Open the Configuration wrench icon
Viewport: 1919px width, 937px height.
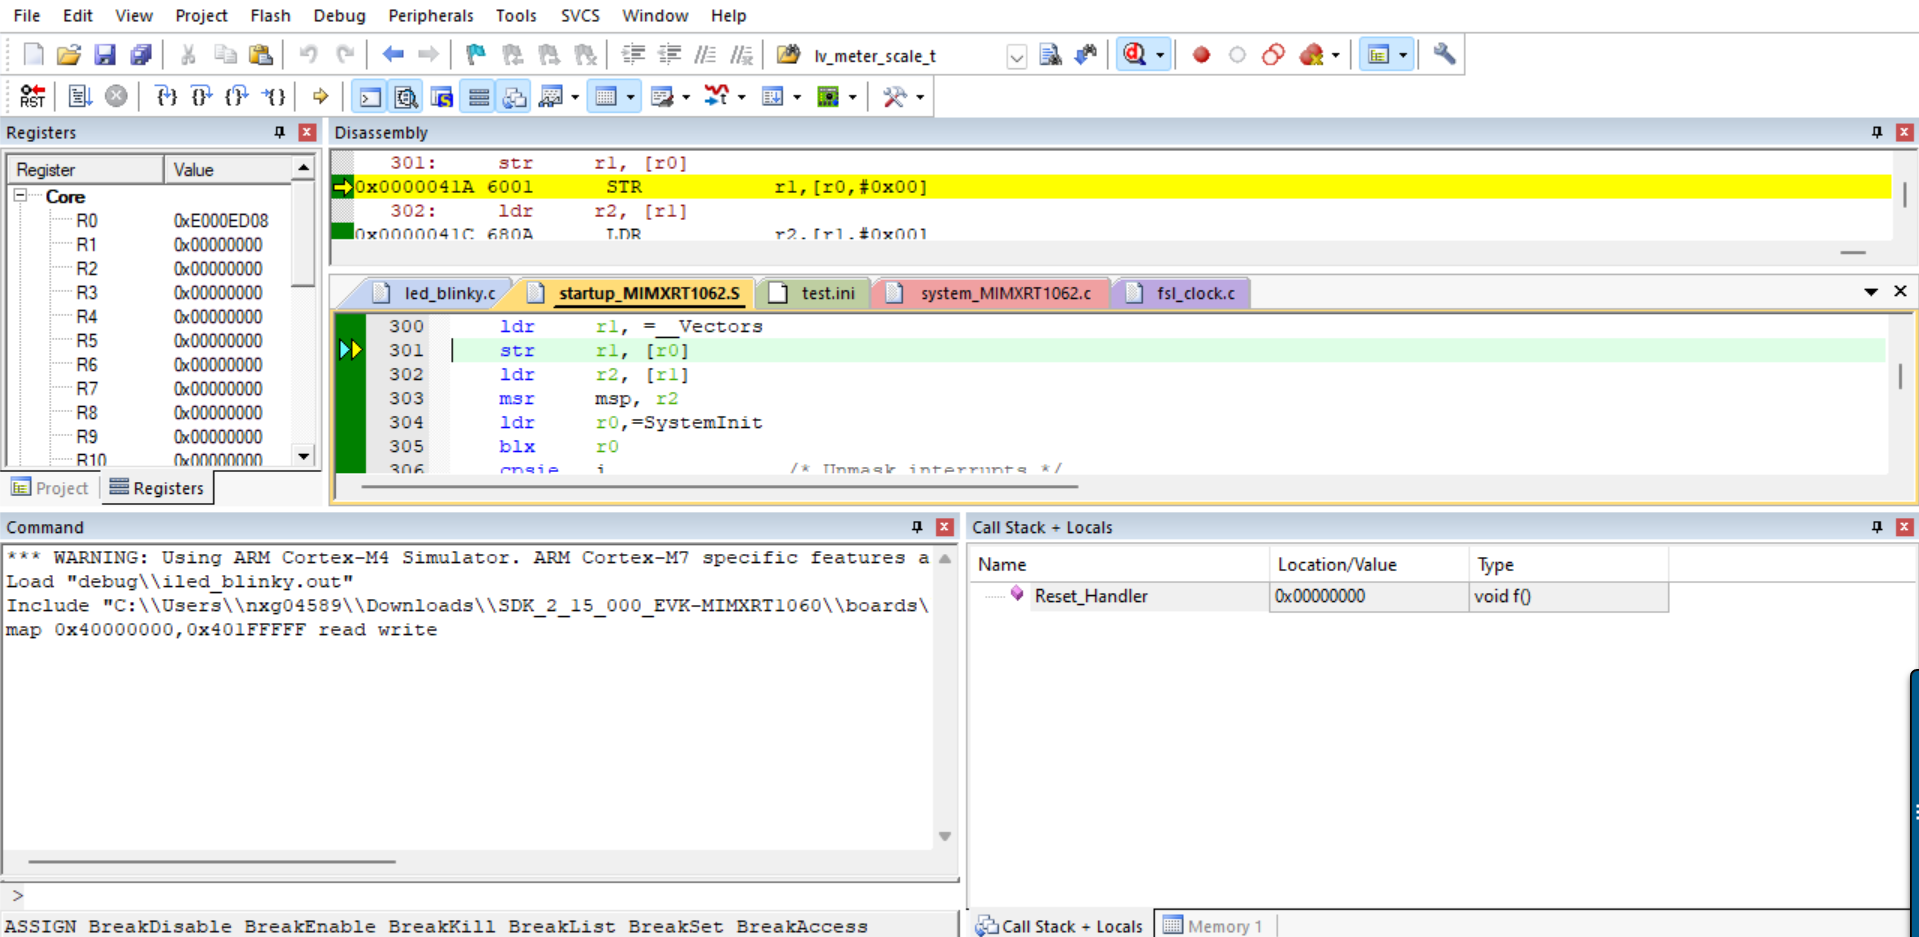tap(1444, 55)
